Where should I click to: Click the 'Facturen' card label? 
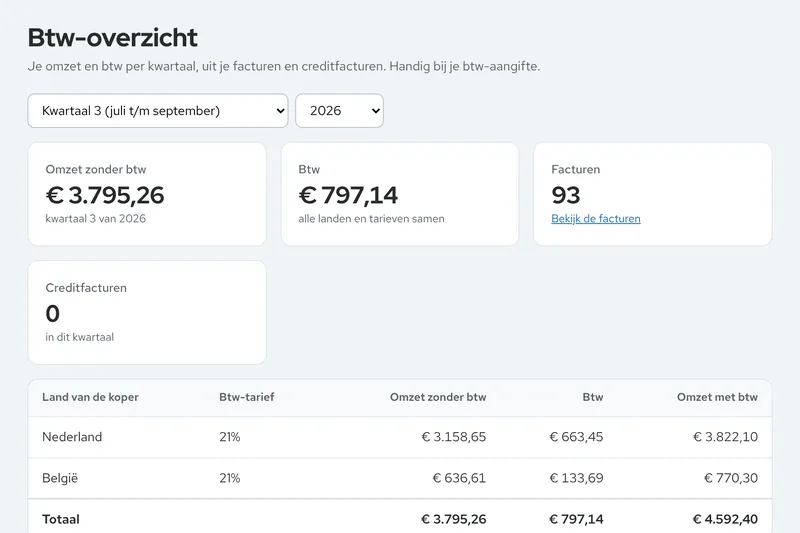tap(576, 169)
